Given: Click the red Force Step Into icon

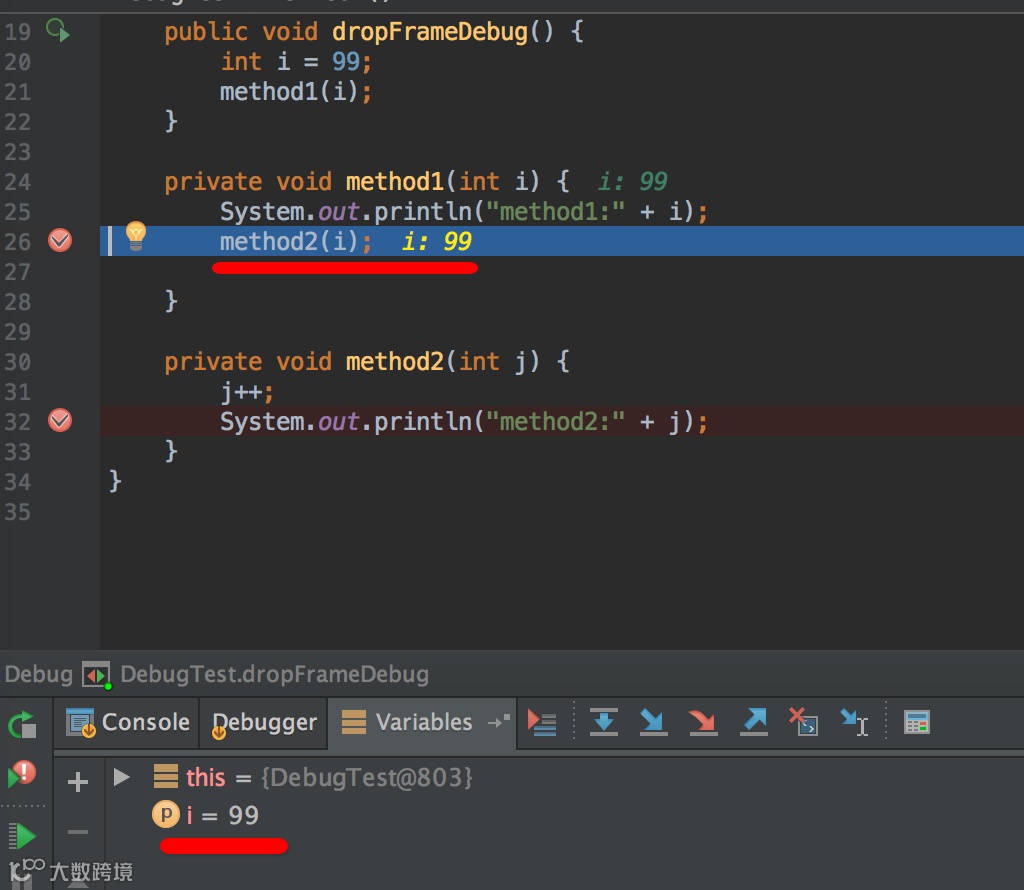Looking at the screenshot, I should 703,722.
